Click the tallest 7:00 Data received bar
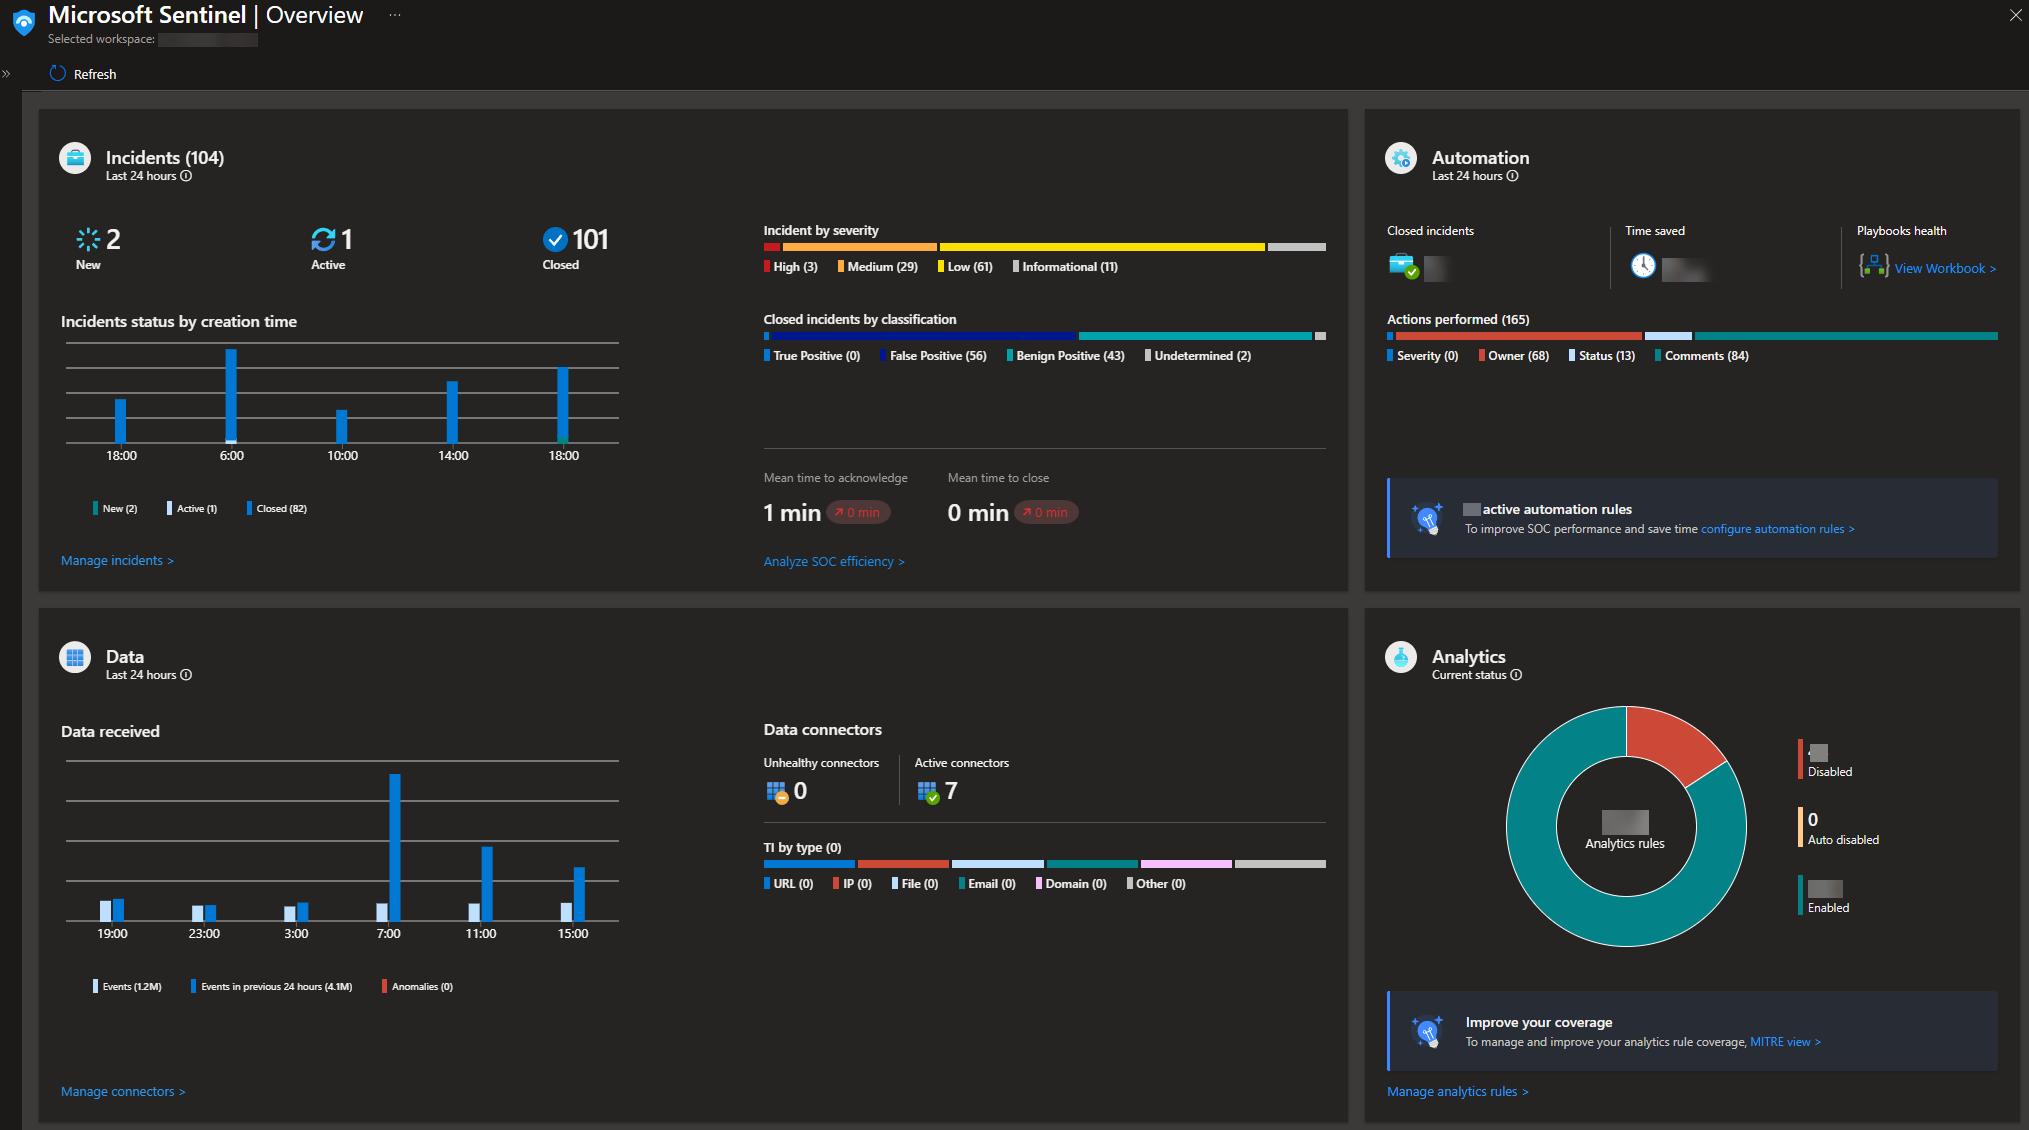Screen dimensions: 2029x1130 click(395, 846)
